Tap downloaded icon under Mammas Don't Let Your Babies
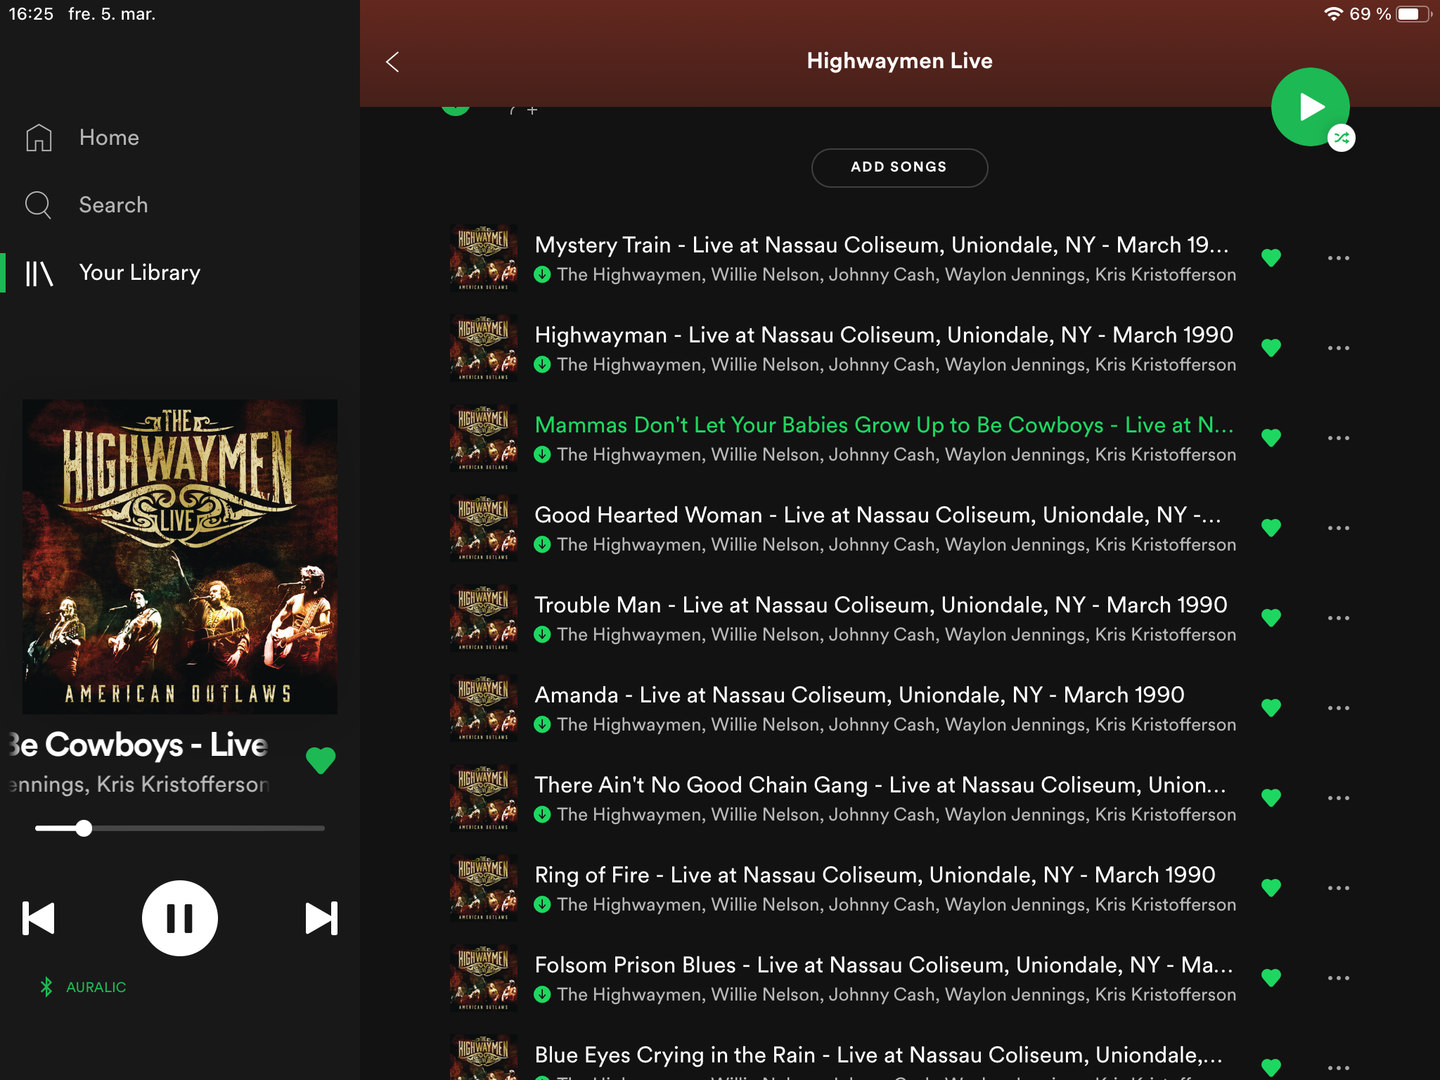Image resolution: width=1440 pixels, height=1080 pixels. (x=542, y=455)
